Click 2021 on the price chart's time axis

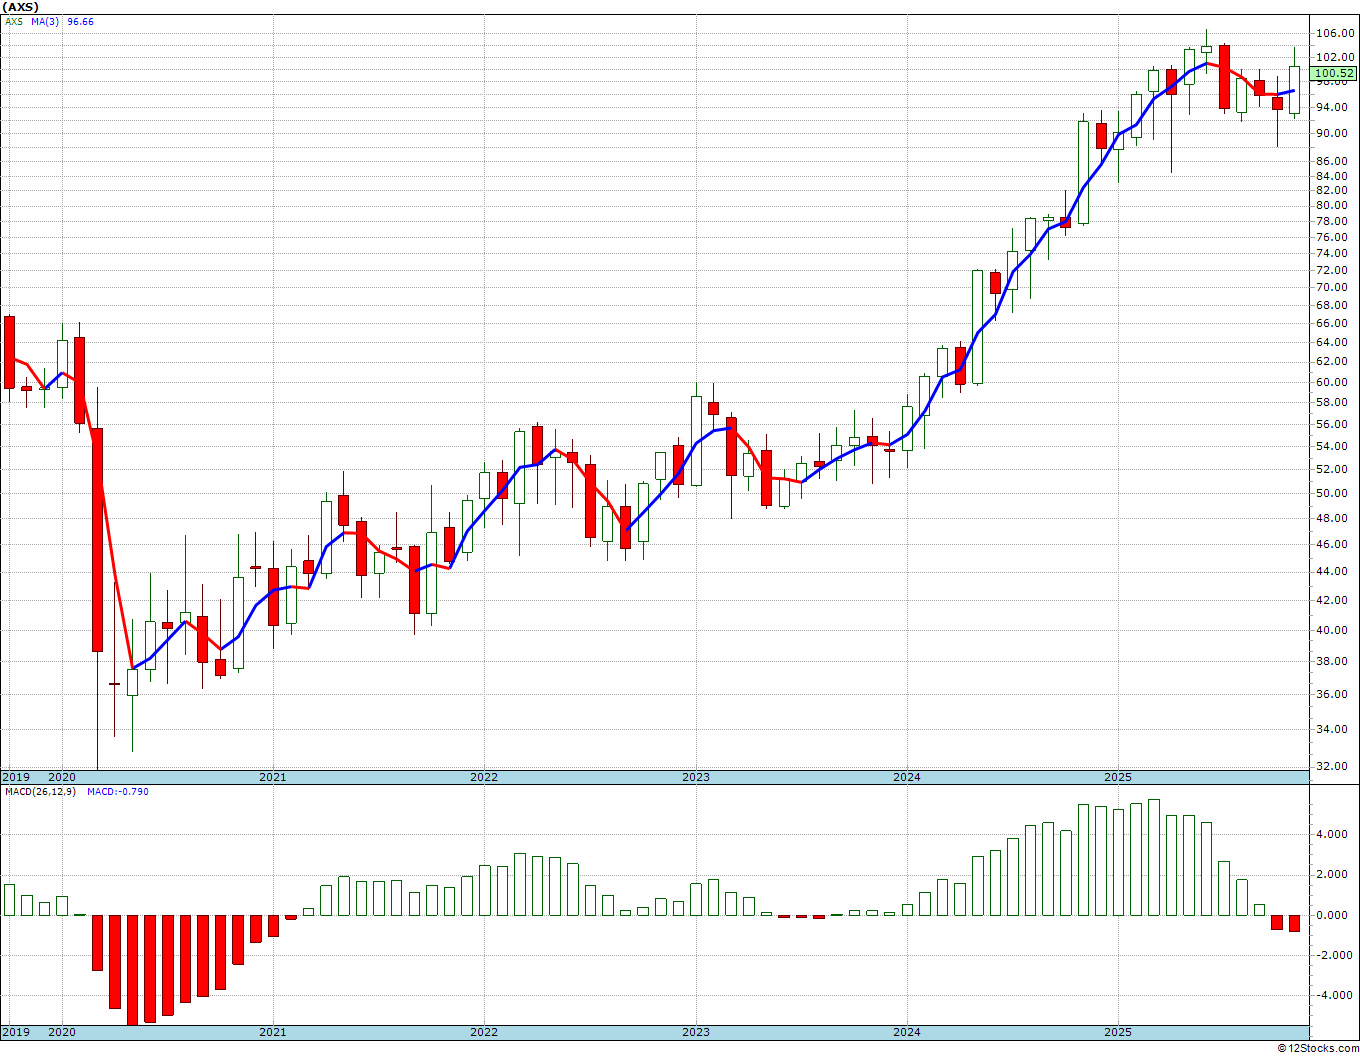pos(273,777)
